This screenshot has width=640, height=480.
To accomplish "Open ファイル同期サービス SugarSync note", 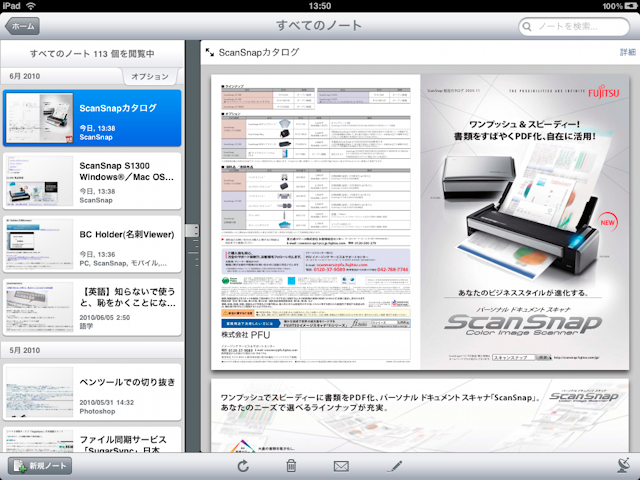I will [92, 440].
